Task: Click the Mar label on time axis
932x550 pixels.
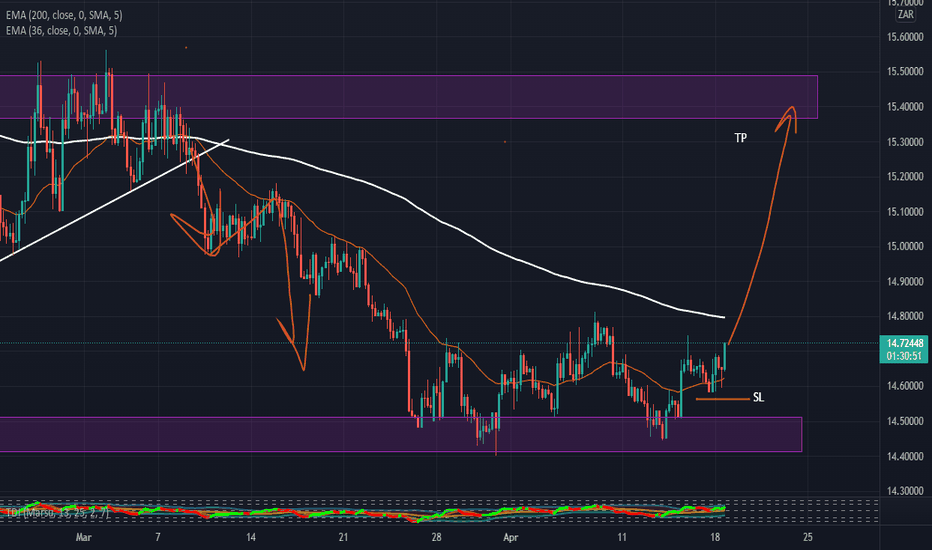Action: 84,537
